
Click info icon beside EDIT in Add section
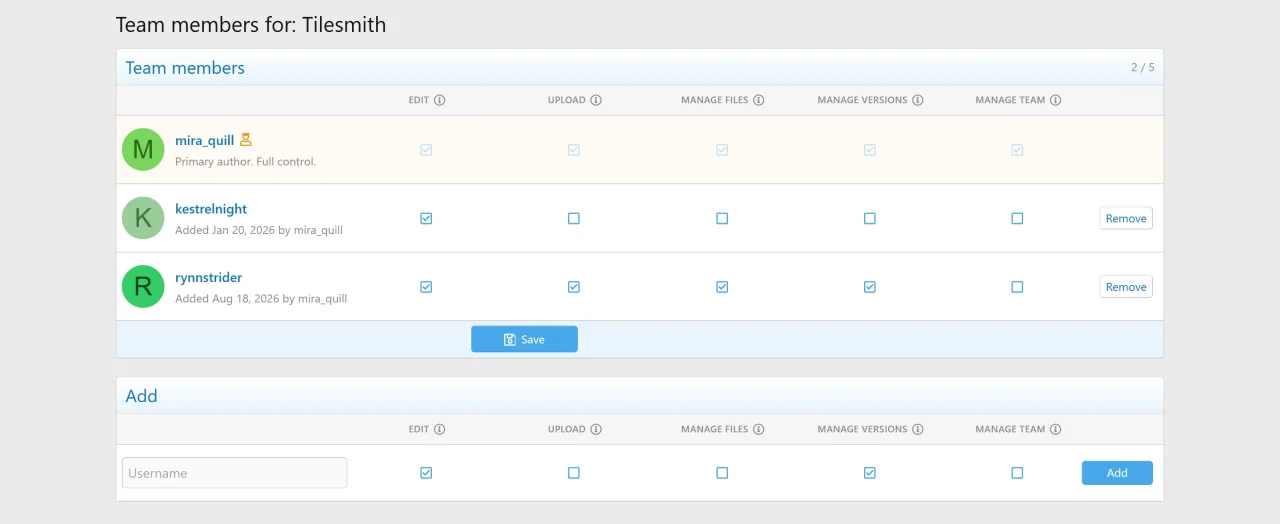[439, 429]
